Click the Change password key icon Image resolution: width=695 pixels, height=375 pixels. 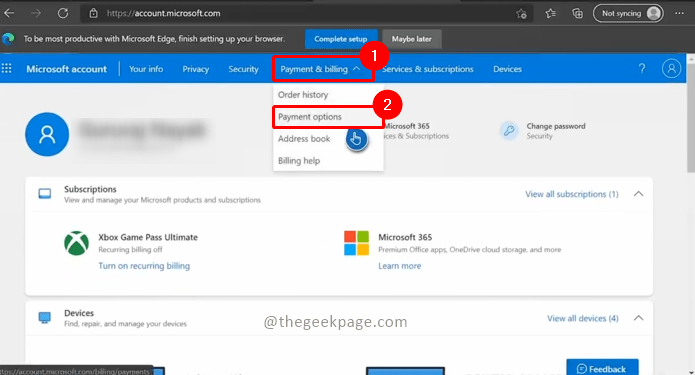[x=509, y=131]
